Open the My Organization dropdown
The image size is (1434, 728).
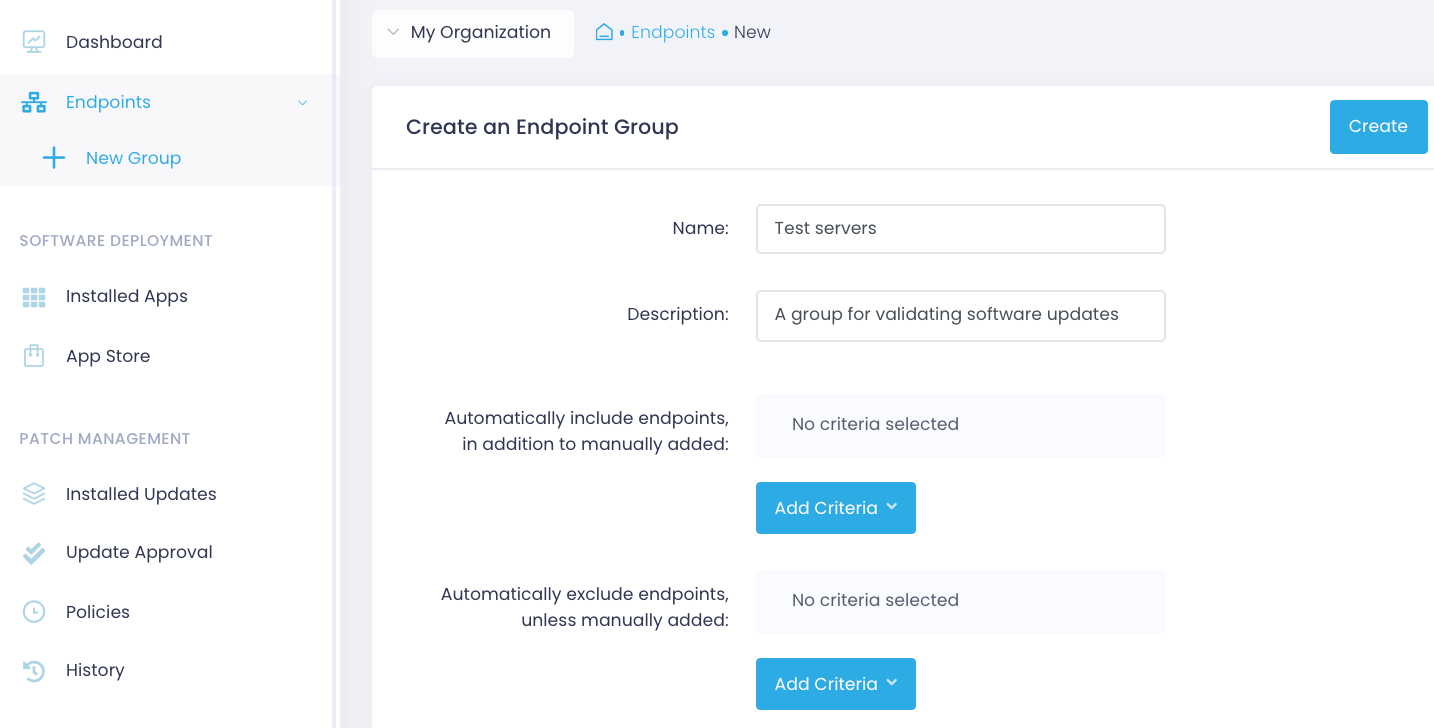click(473, 33)
